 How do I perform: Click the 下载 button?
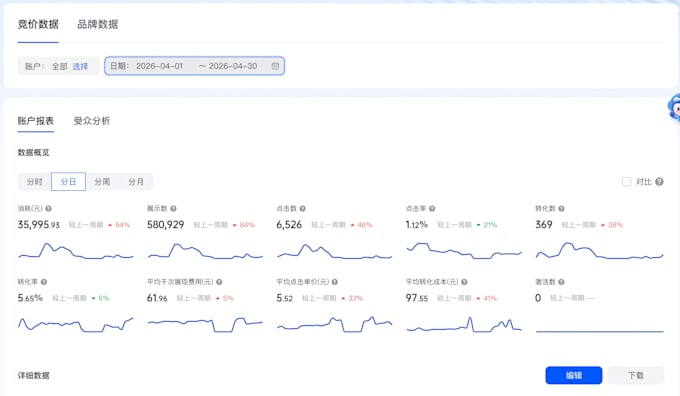636,375
